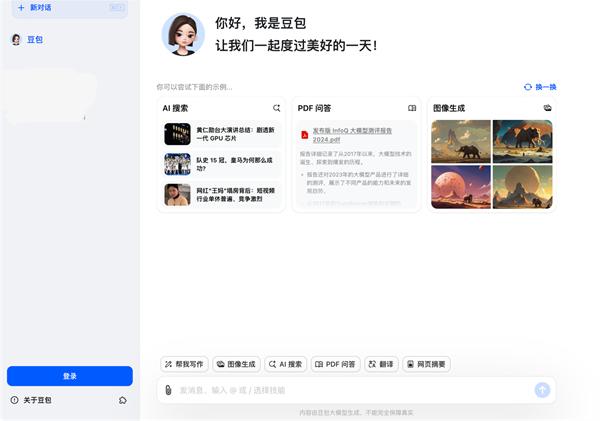Click the send arrow button
600x421 pixels.
click(x=542, y=390)
